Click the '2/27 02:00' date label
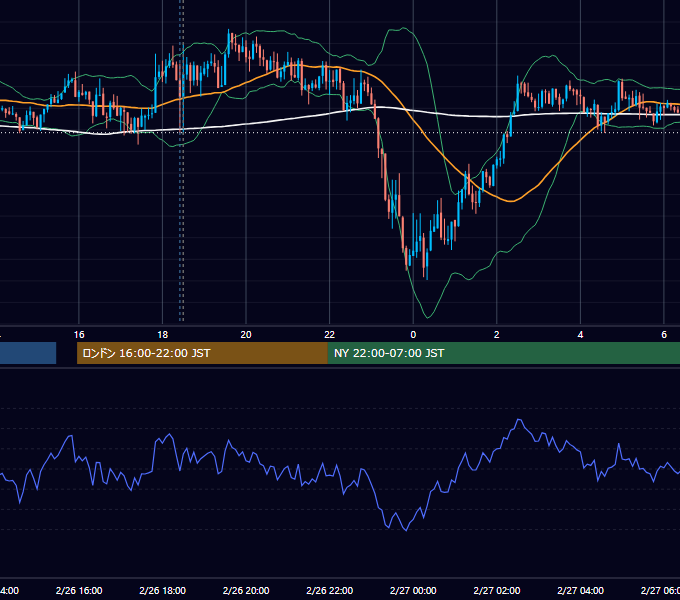This screenshot has width=680, height=600. [x=497, y=590]
